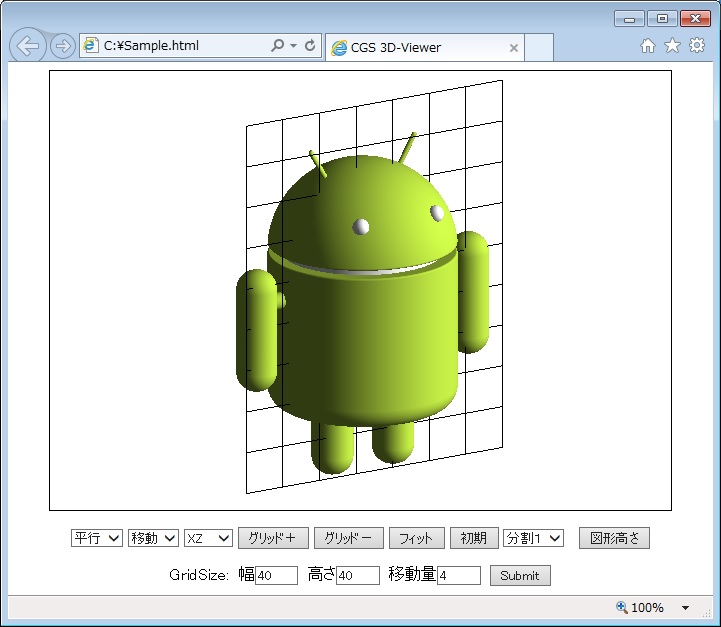Open Favorites star icon

tap(672, 46)
